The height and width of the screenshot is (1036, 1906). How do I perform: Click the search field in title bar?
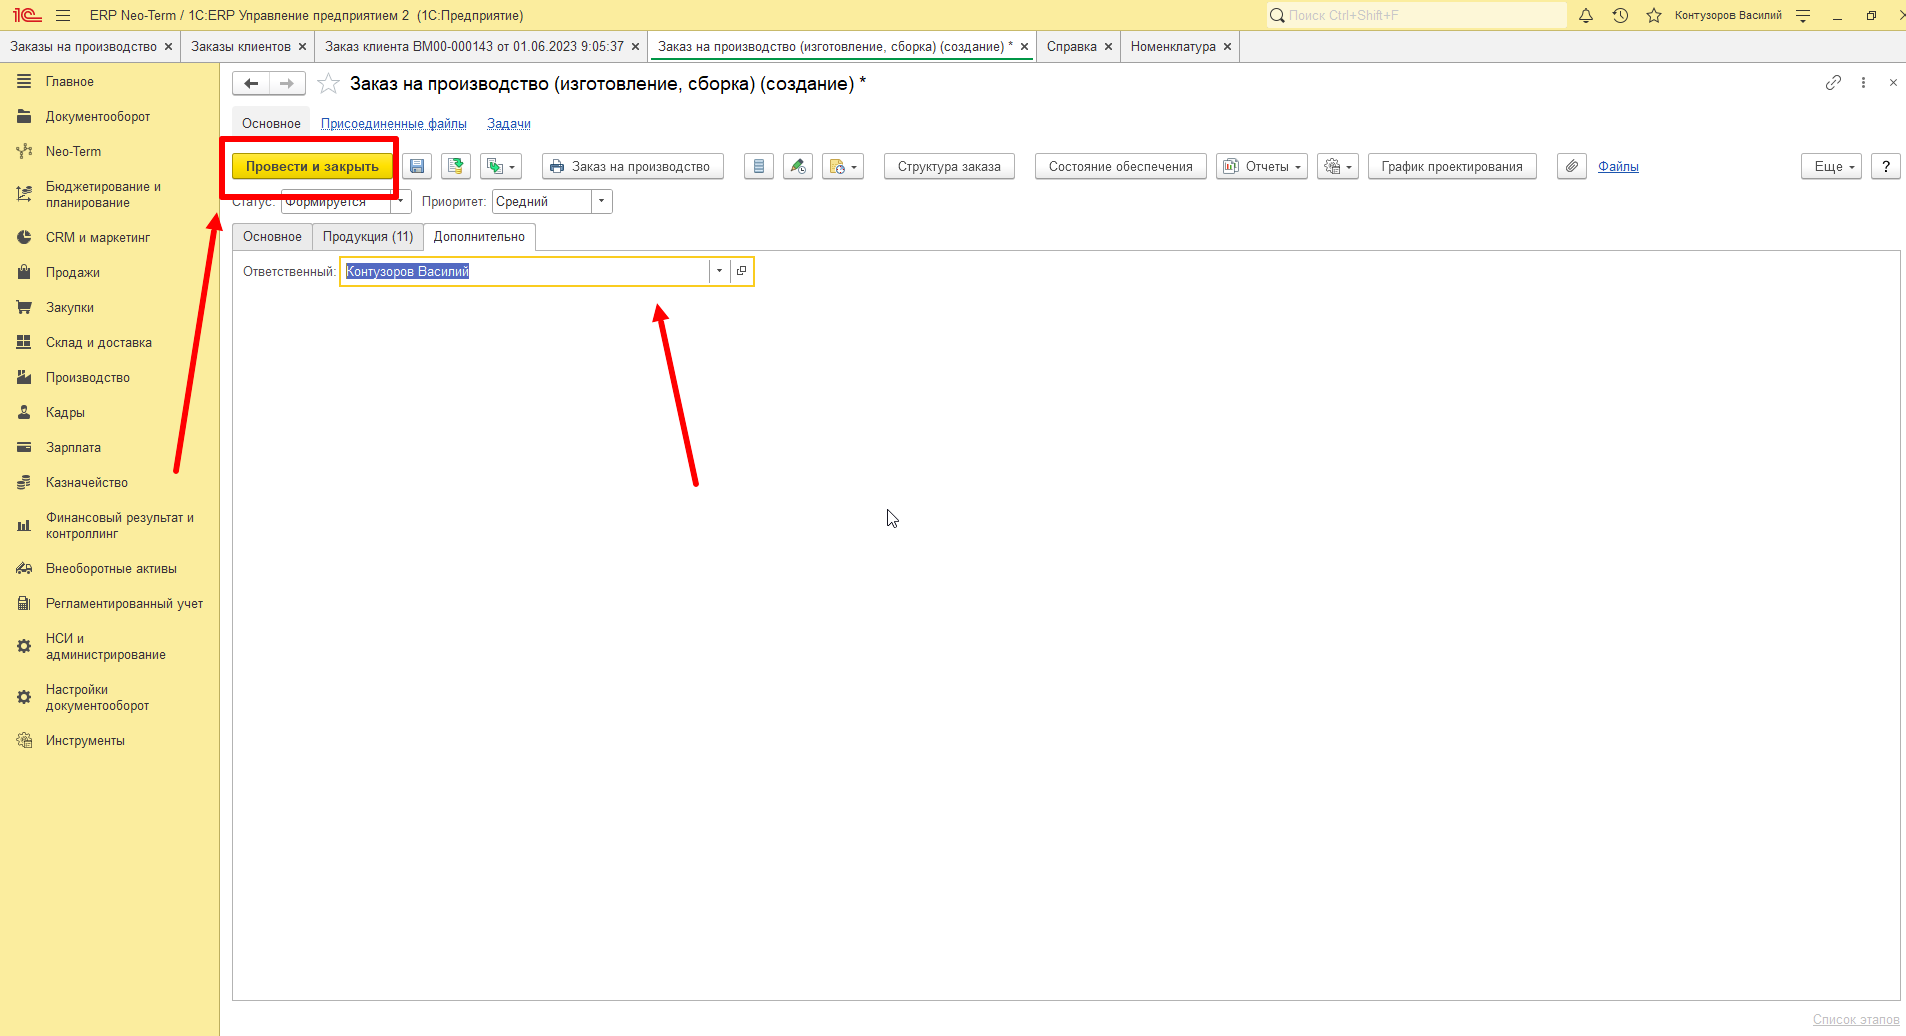pos(1417,15)
